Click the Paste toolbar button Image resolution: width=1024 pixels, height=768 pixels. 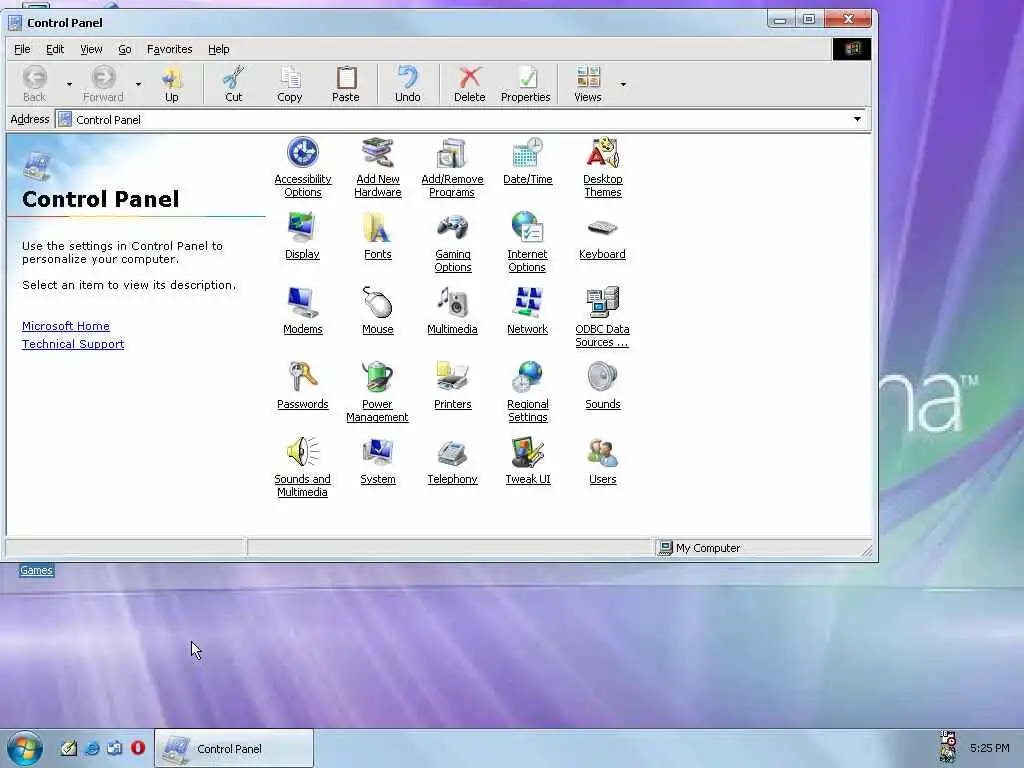345,84
